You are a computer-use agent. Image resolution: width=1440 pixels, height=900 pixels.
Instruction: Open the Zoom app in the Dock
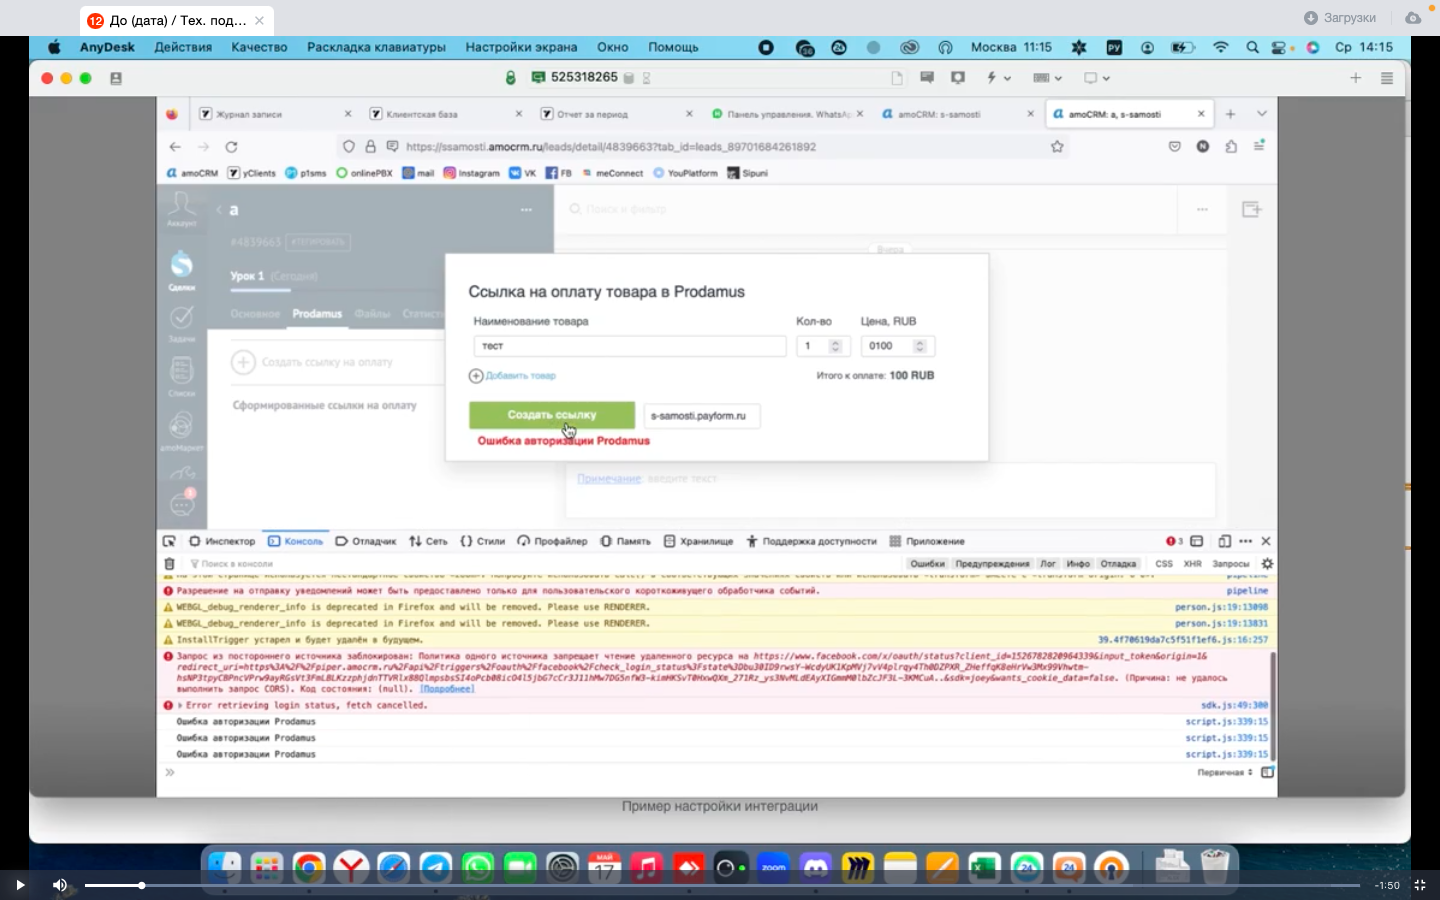(x=773, y=867)
